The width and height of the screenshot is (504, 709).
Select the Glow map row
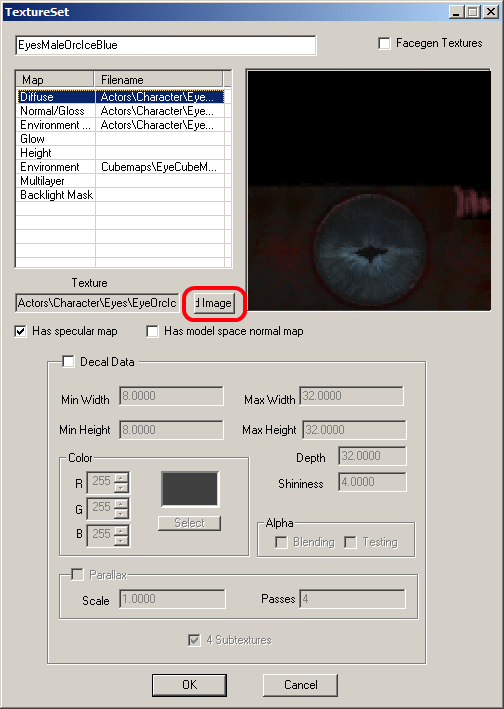pyautogui.click(x=121, y=139)
